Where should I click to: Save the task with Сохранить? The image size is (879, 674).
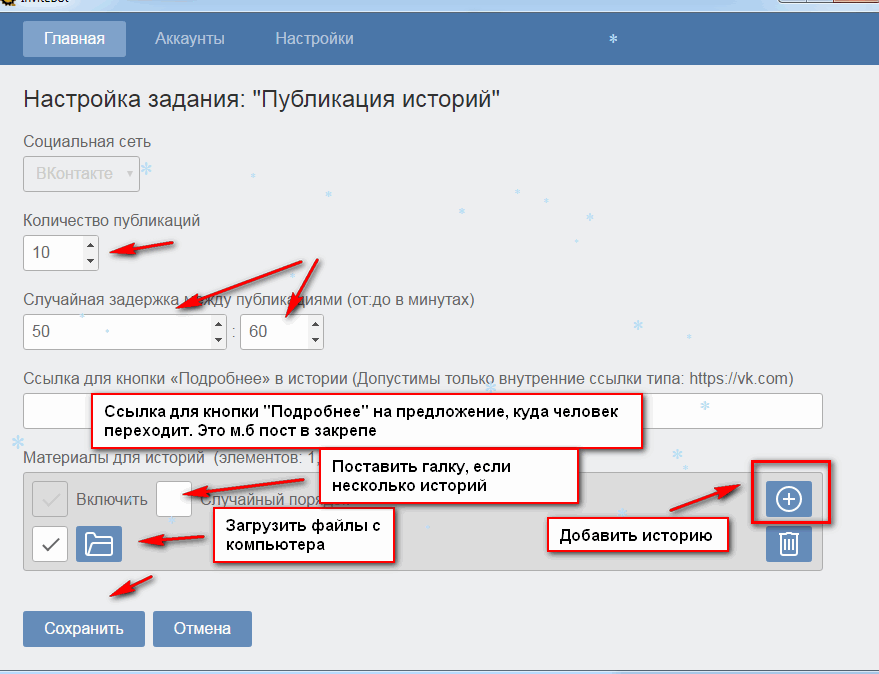coord(84,629)
